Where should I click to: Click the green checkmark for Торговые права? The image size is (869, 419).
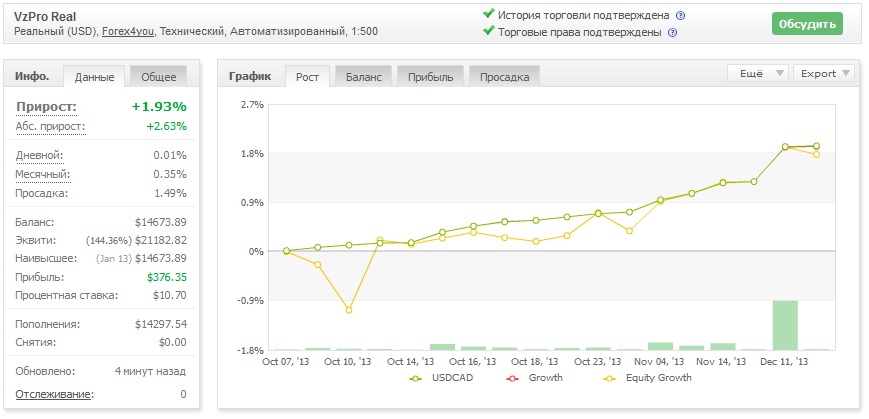(x=488, y=30)
